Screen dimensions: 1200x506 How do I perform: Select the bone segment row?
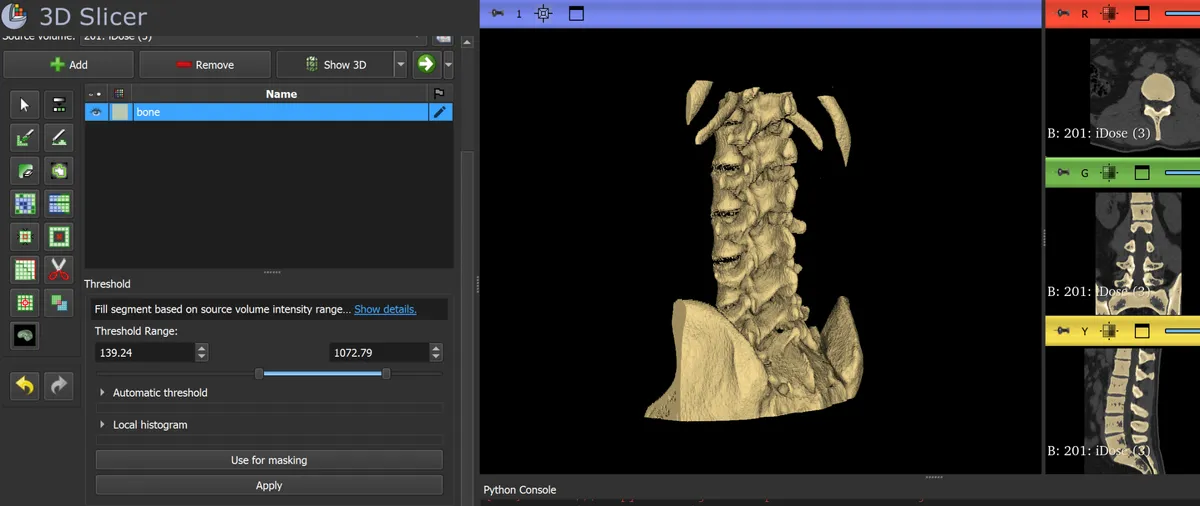(269, 113)
